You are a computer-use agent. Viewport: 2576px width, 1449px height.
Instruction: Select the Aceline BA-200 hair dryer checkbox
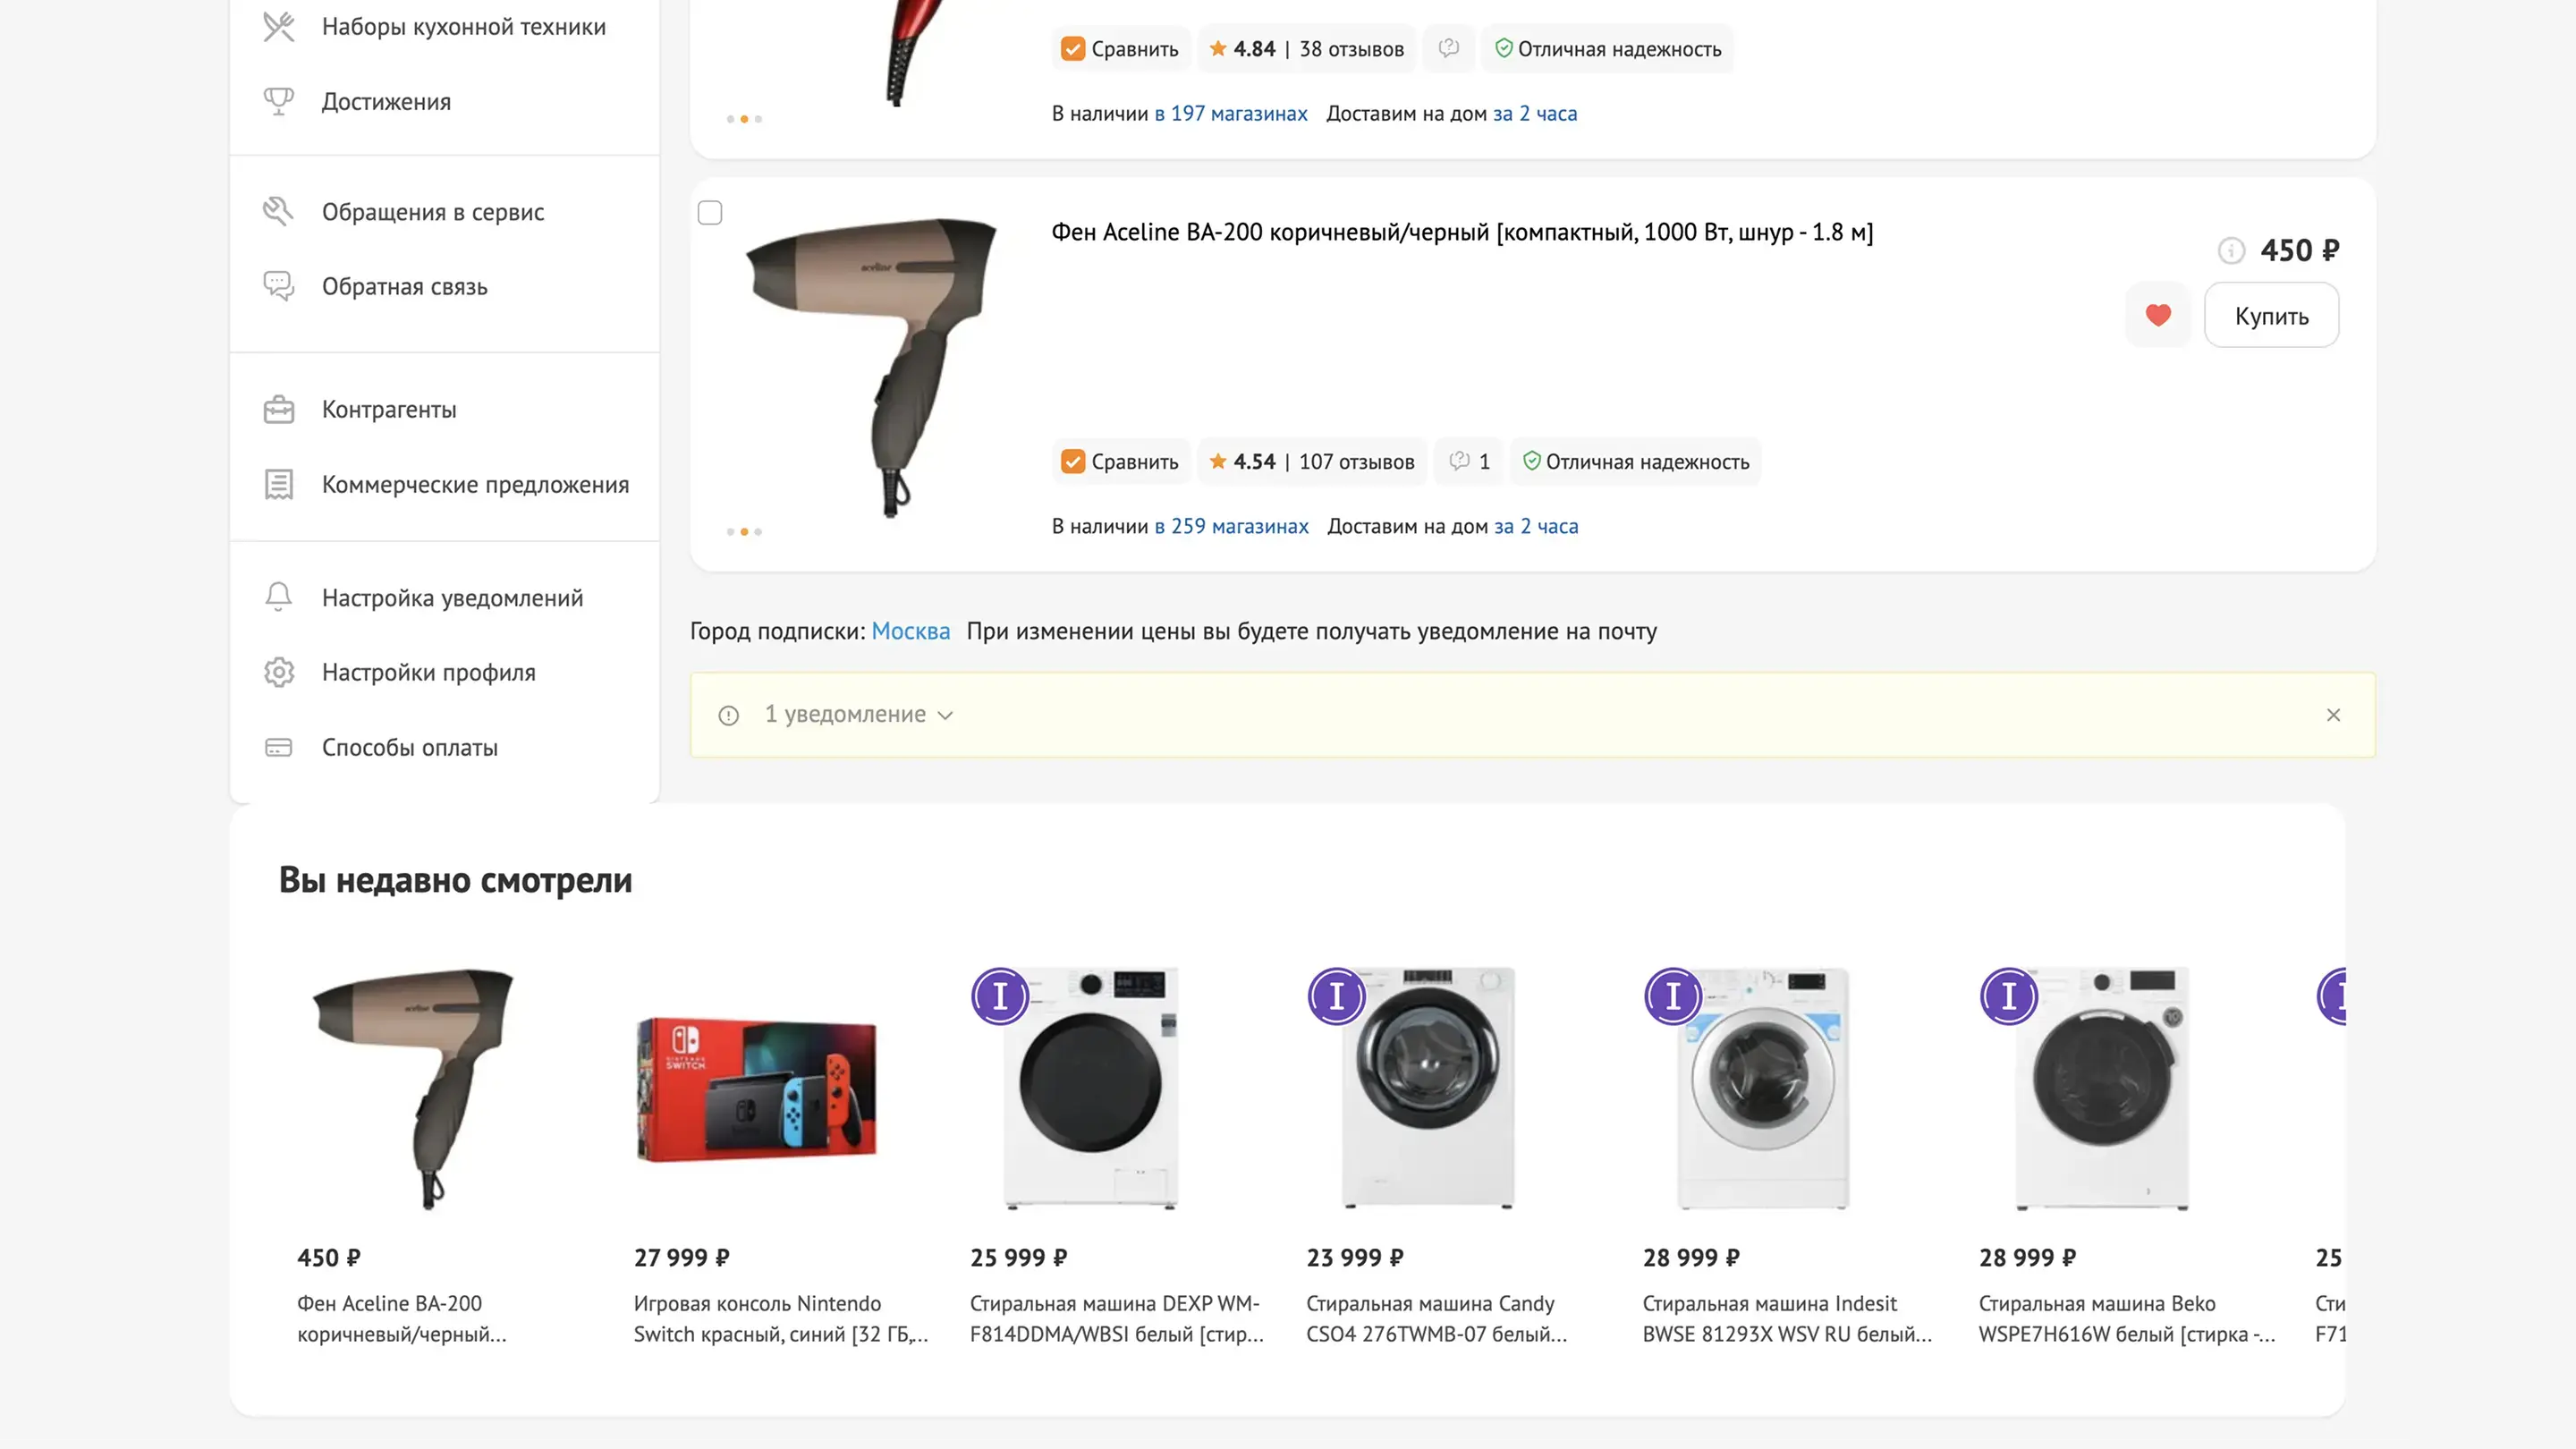[x=710, y=213]
